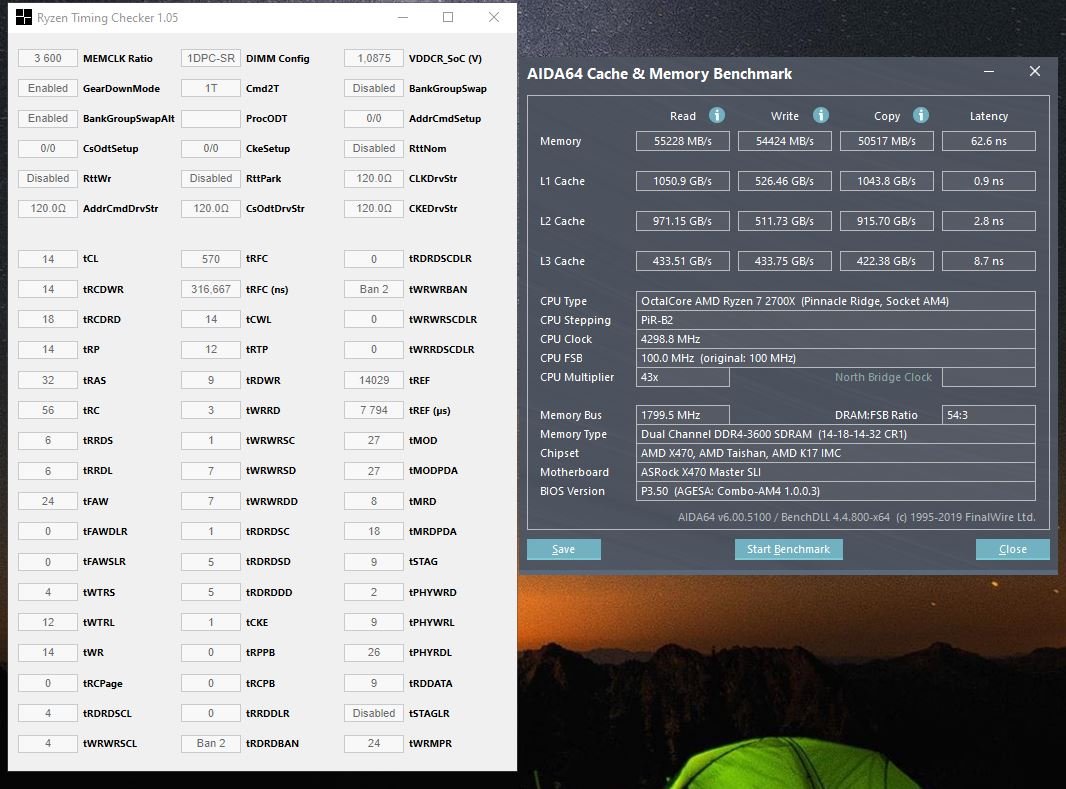This screenshot has height=789, width=1066.
Task: Select the tWRWRBAN Ban 2 field
Action: coord(374,290)
